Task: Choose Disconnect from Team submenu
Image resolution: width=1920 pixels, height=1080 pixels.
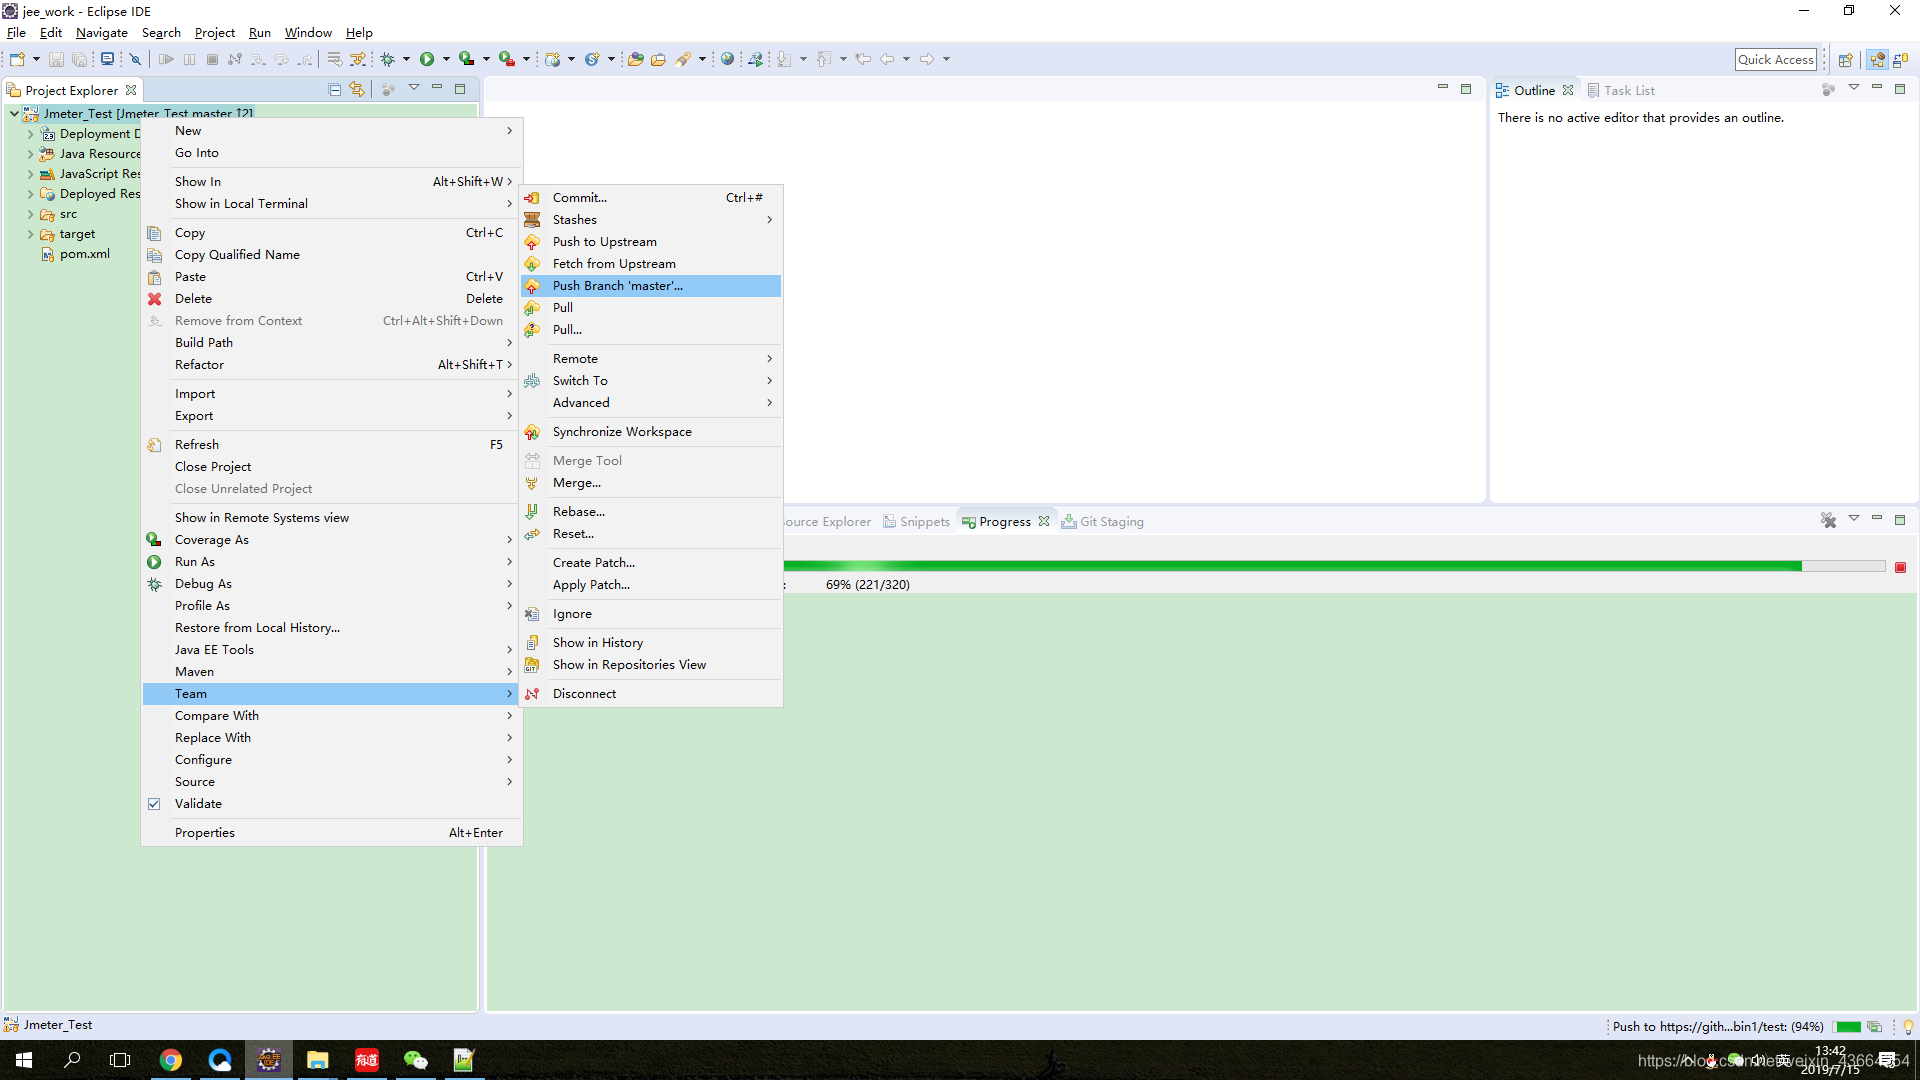Action: click(651, 694)
